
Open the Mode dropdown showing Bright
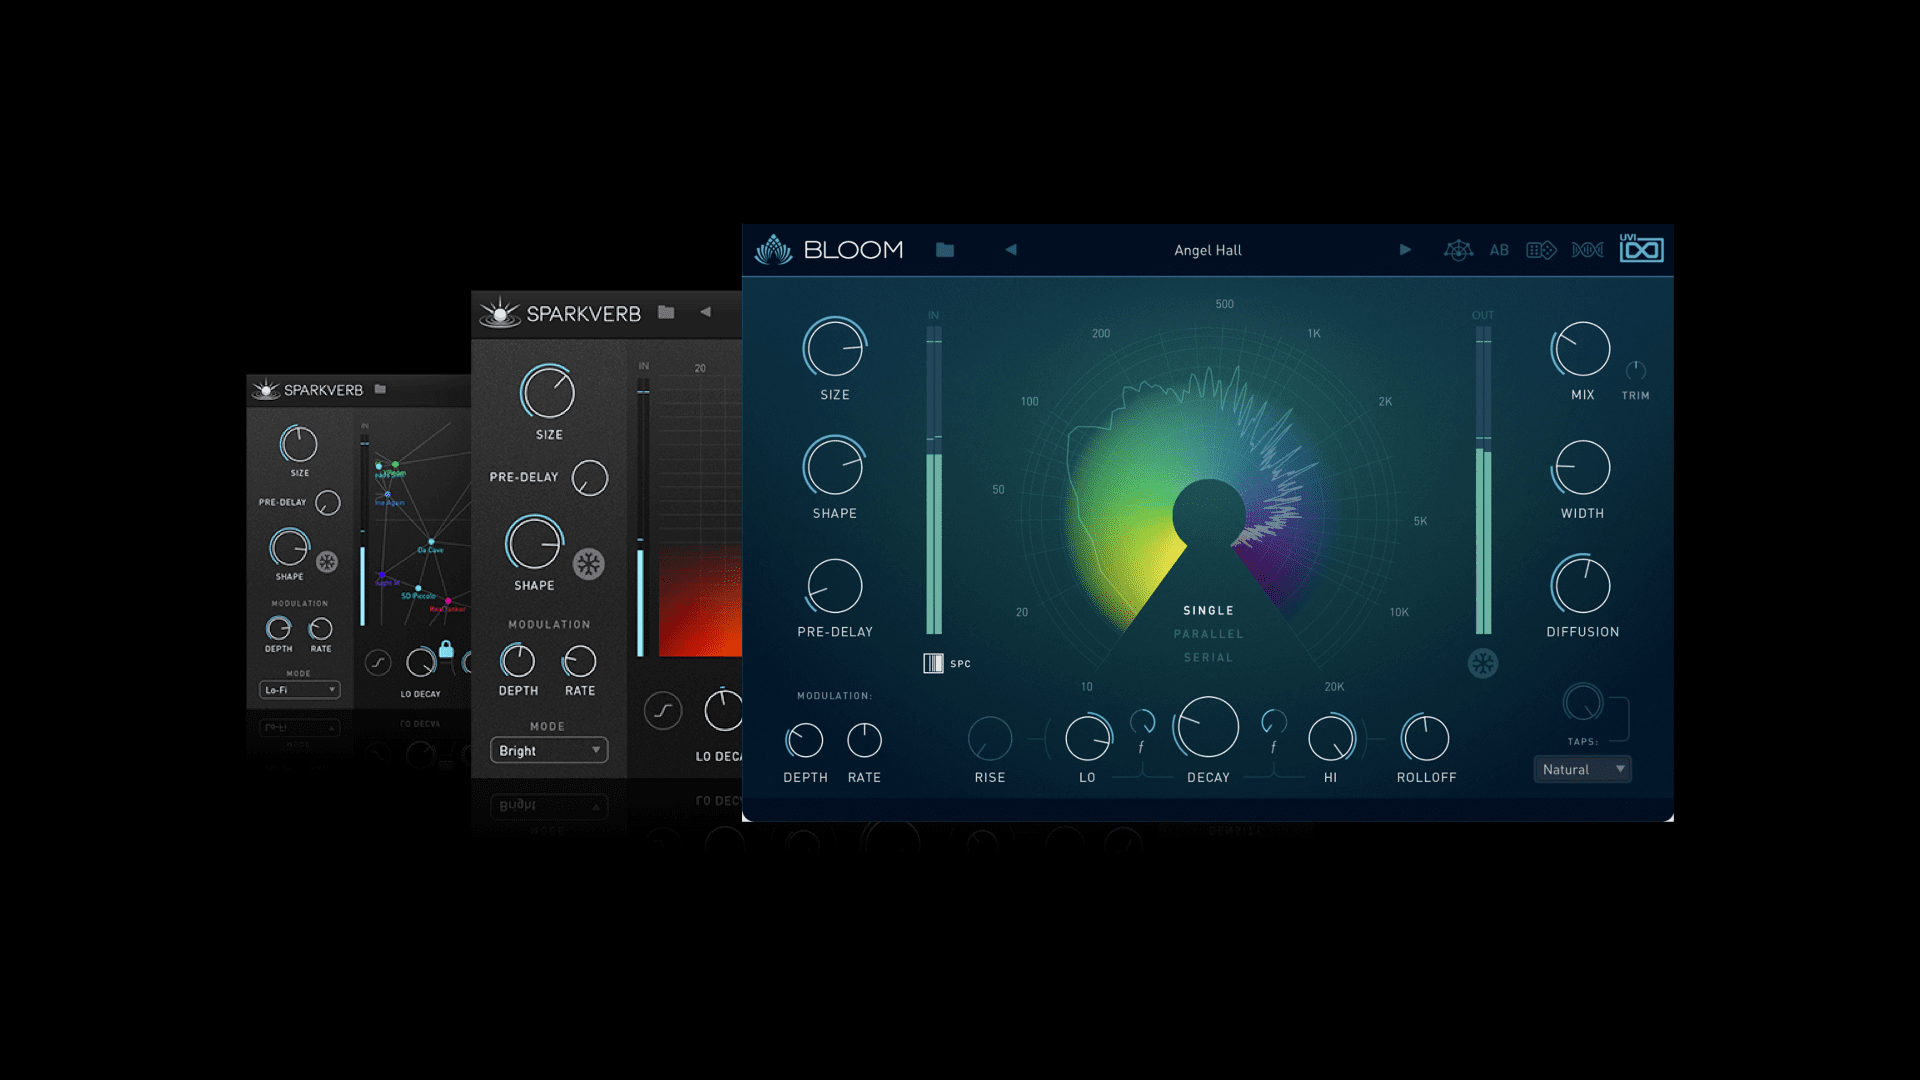point(549,750)
